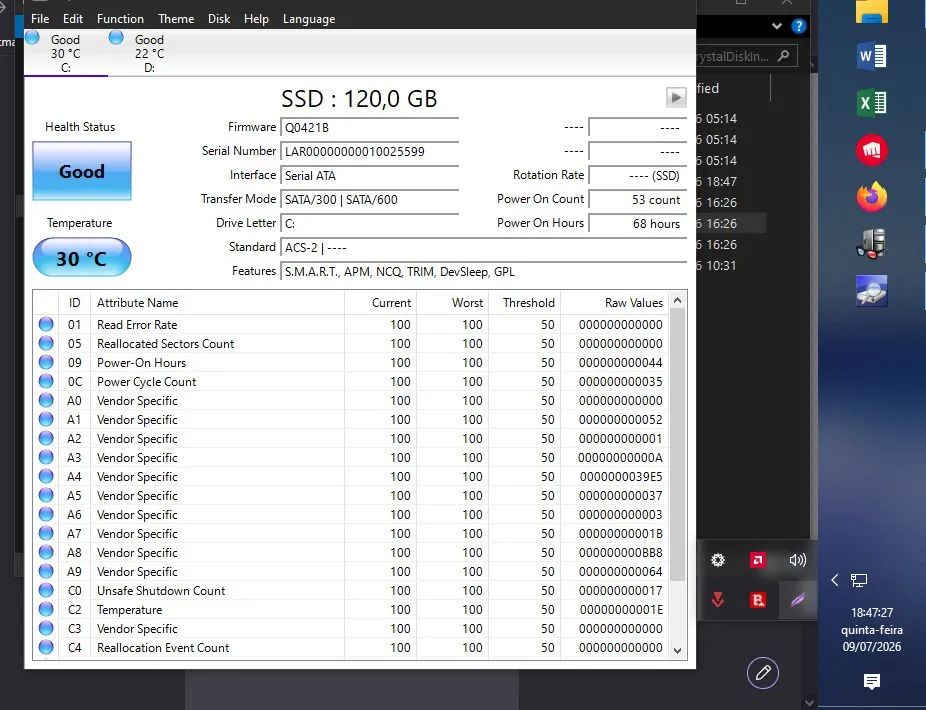Image resolution: width=926 pixels, height=710 pixels.
Task: Open the Edit menu
Action: [x=73, y=19]
